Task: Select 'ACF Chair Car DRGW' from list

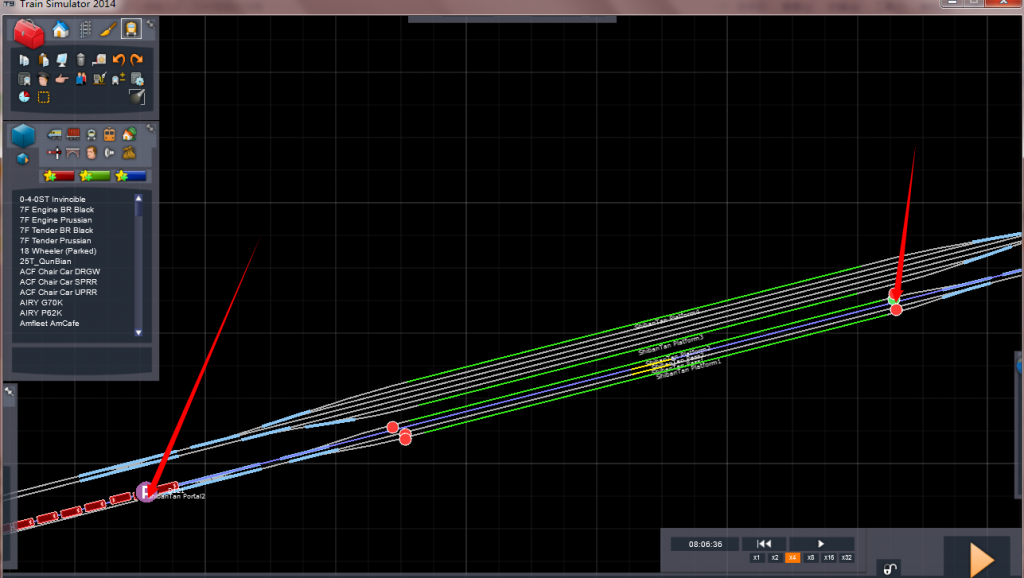Action: click(59, 272)
